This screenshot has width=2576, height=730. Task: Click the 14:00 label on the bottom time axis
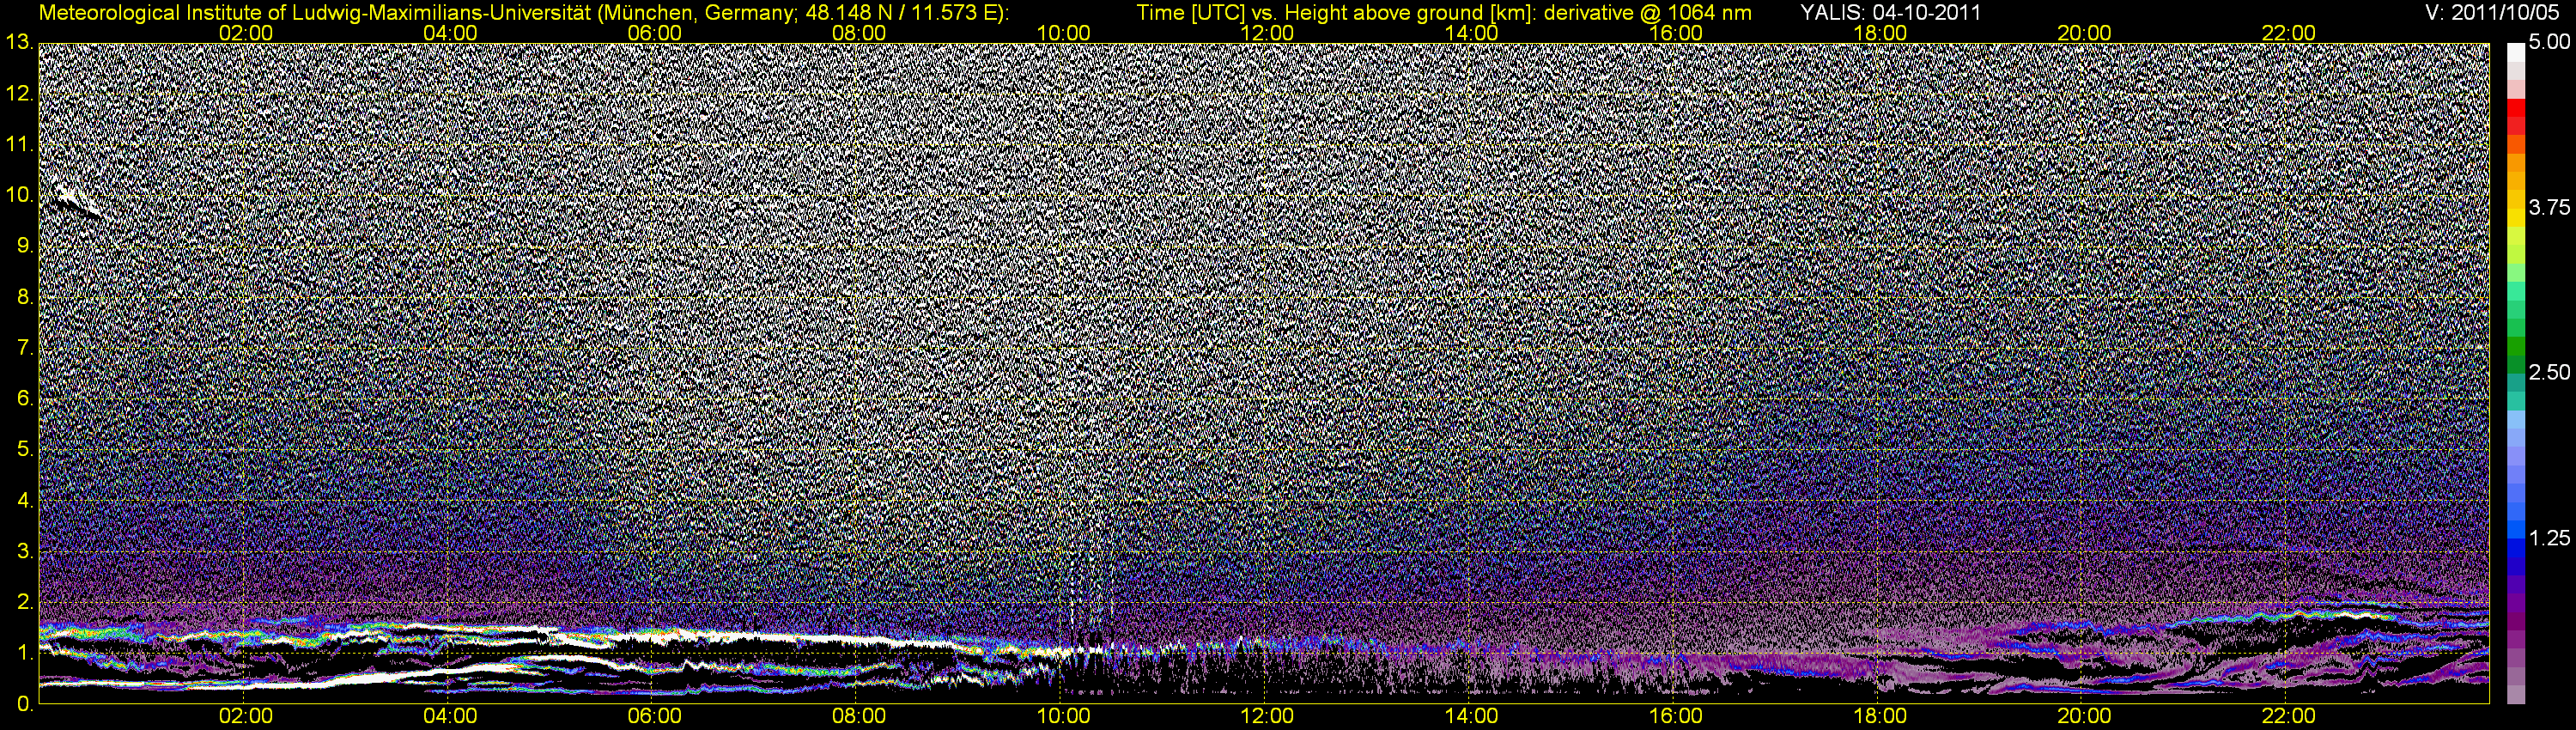[1472, 716]
